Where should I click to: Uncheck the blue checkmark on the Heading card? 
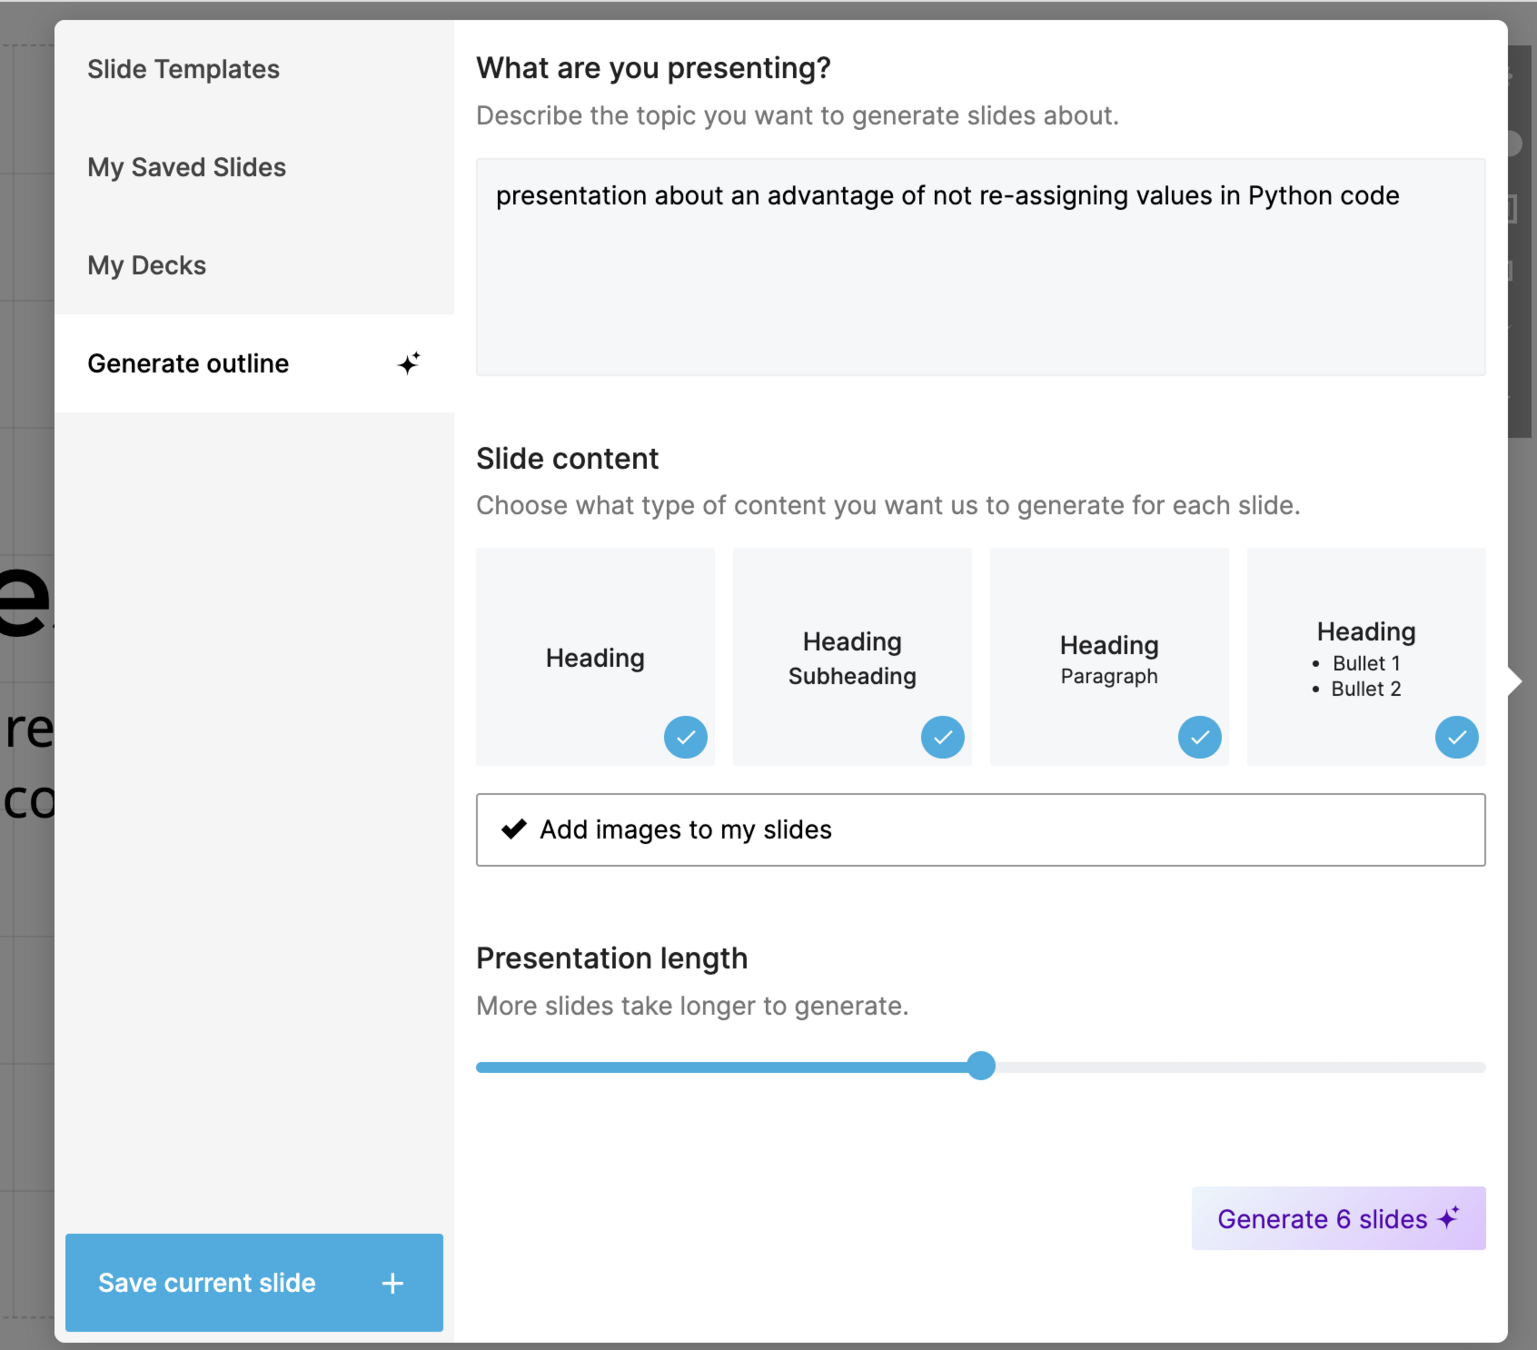coord(686,737)
